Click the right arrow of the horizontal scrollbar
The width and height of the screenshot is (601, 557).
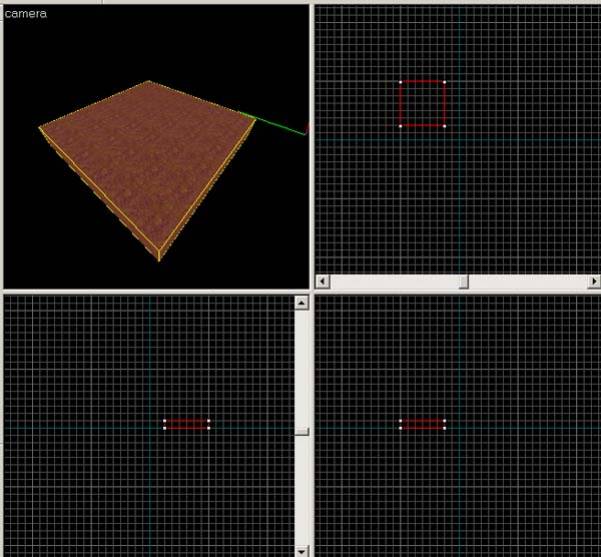pos(594,281)
